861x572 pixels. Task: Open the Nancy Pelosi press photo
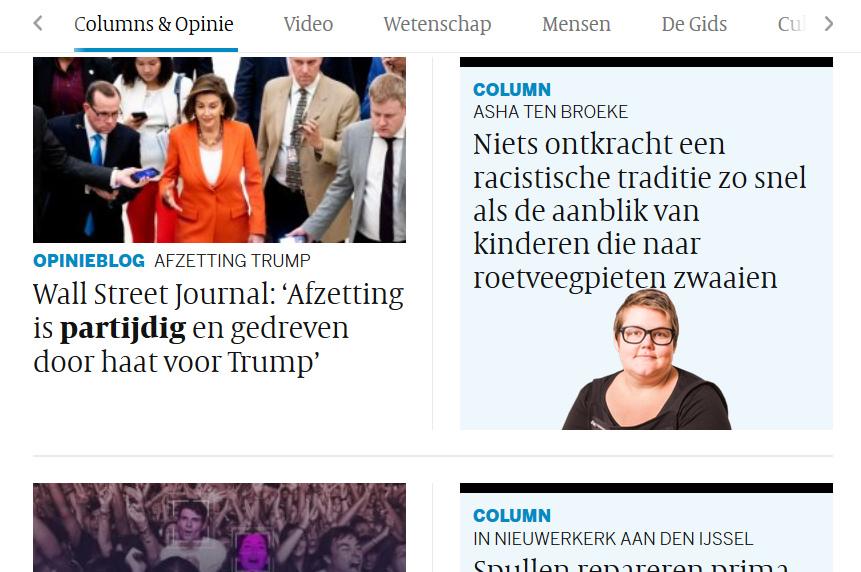[x=219, y=150]
